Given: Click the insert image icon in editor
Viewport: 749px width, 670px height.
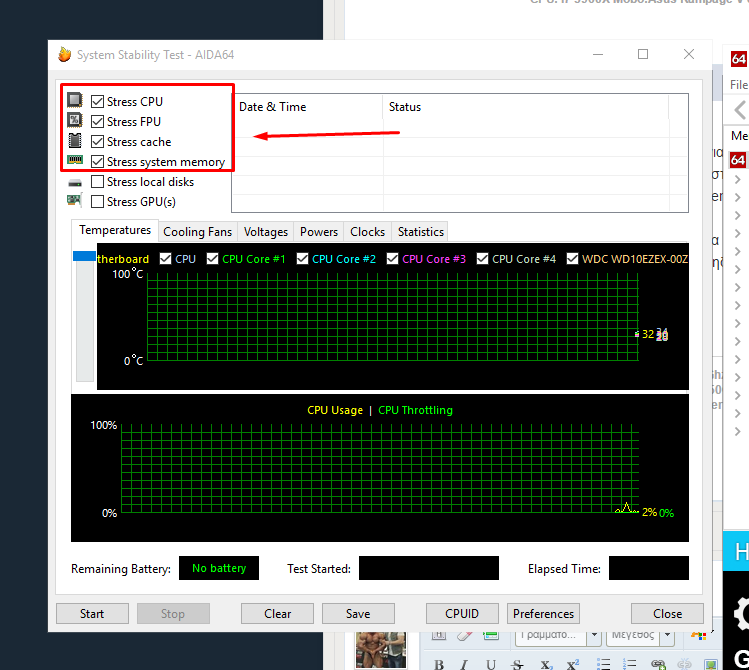Looking at the screenshot, I should (711, 664).
